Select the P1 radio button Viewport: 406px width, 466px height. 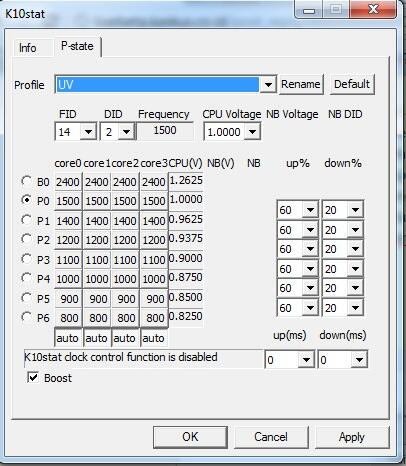coord(26,220)
